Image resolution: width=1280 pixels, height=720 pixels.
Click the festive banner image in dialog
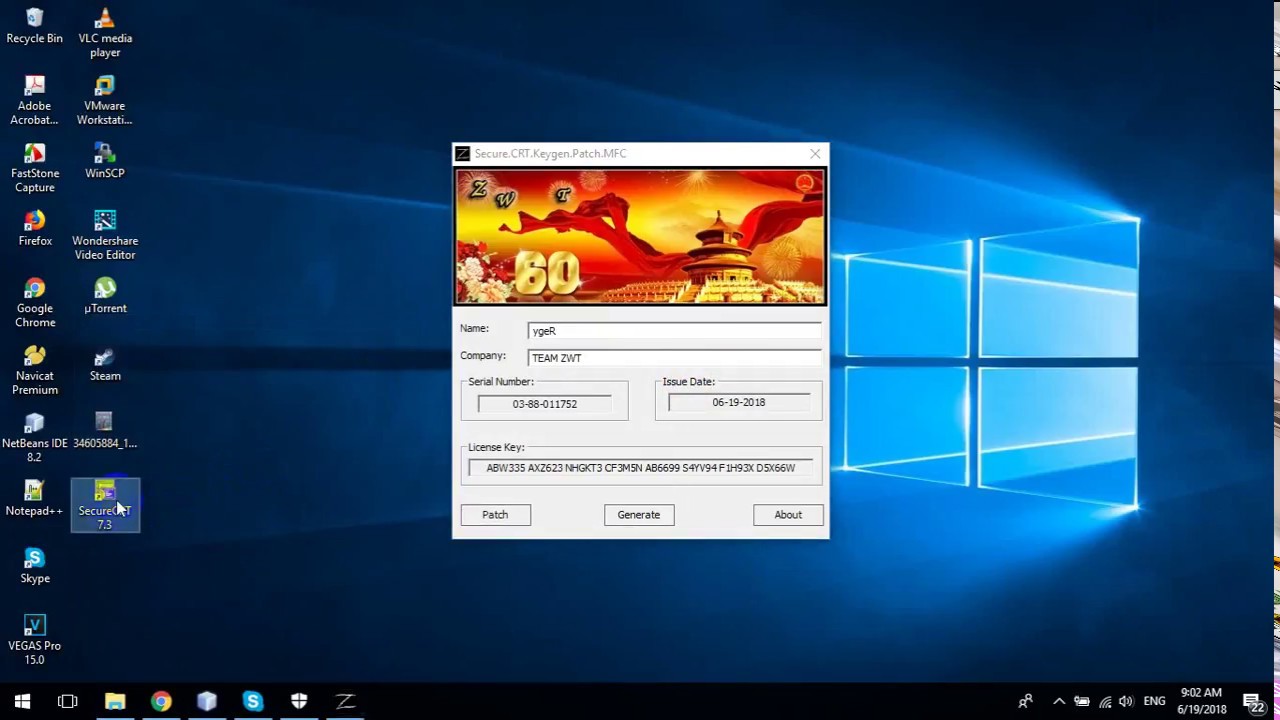640,237
